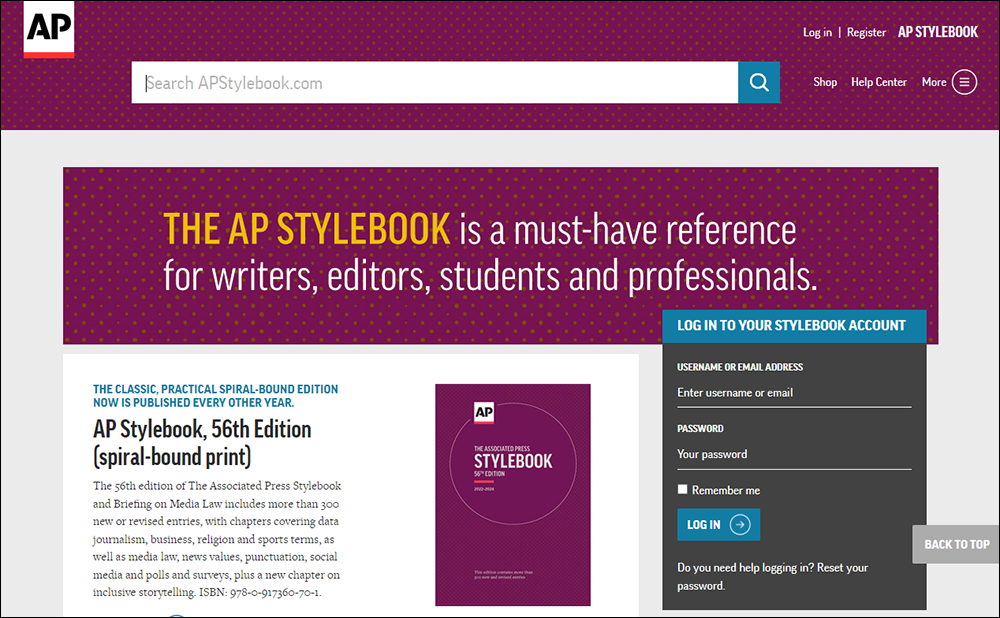Enable the Remember me checkbox

coord(682,489)
